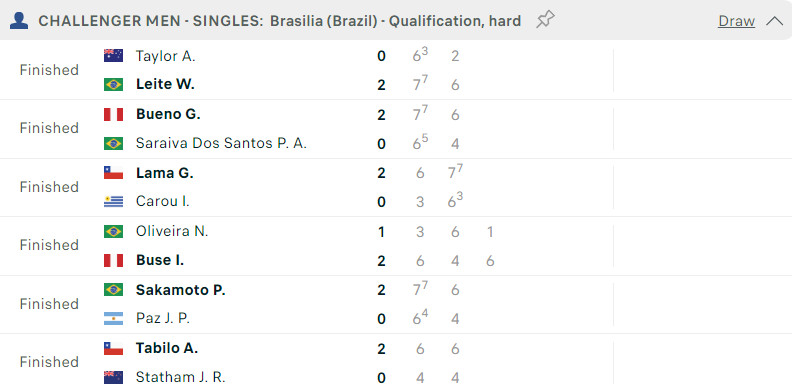Click Peru flag beside Buse I.
Screen dimensions: 792x390
click(113, 260)
